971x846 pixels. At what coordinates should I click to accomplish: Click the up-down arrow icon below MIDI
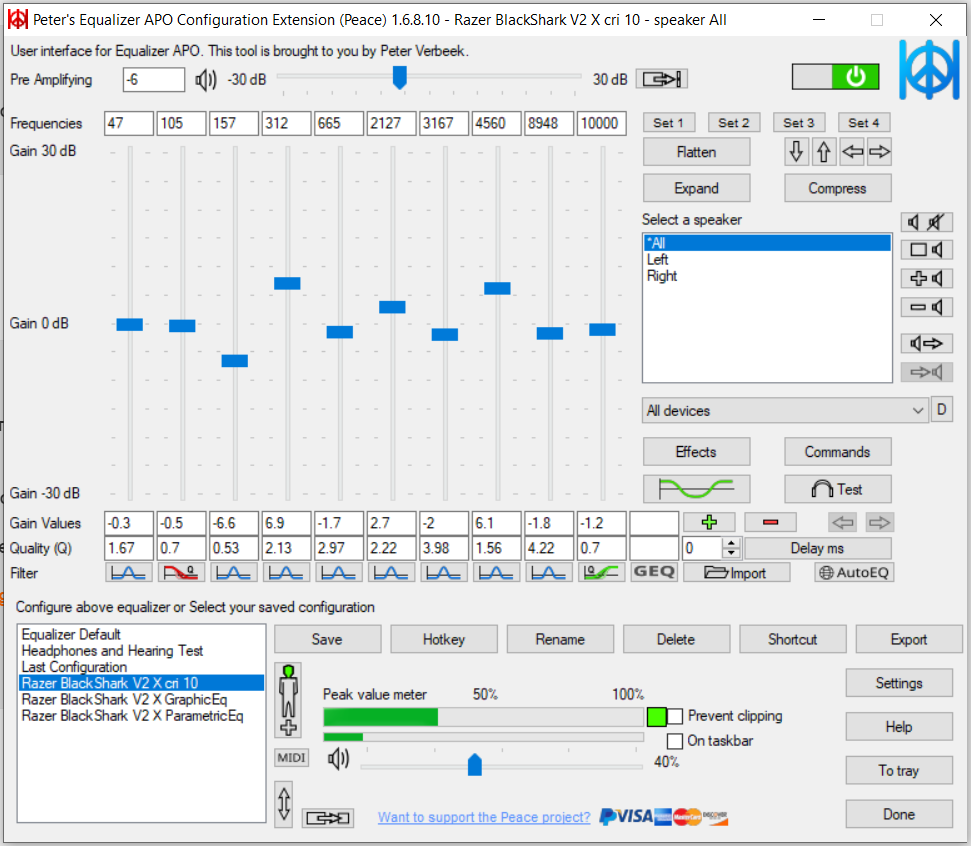coord(284,804)
